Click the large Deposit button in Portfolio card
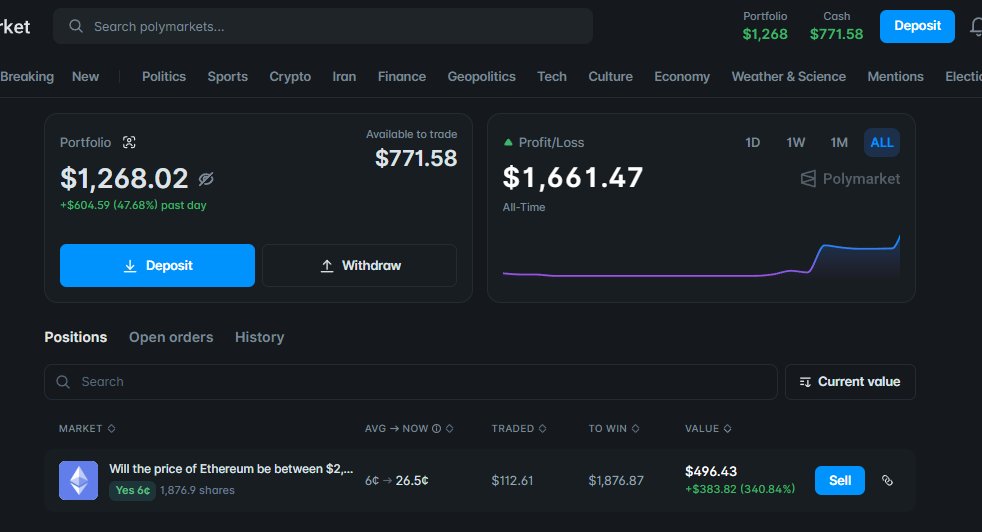This screenshot has width=982, height=532. [157, 266]
